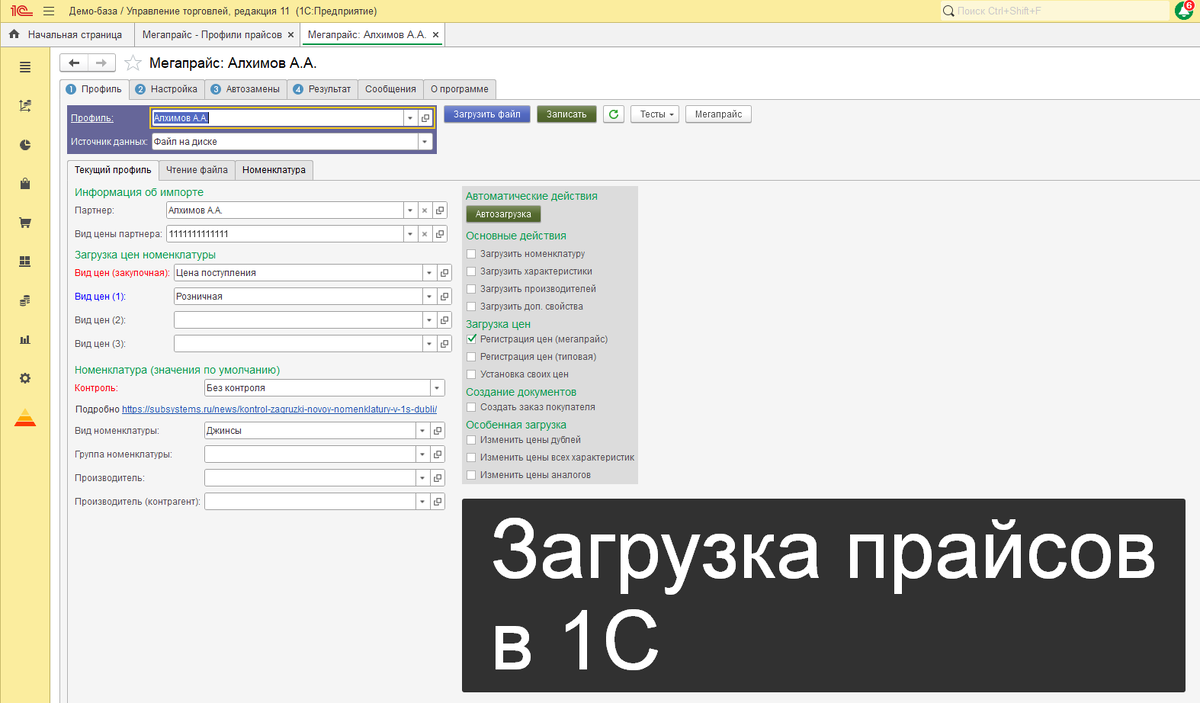Open the hamburger menu in the title bar
The image size is (1200, 703).
click(48, 10)
